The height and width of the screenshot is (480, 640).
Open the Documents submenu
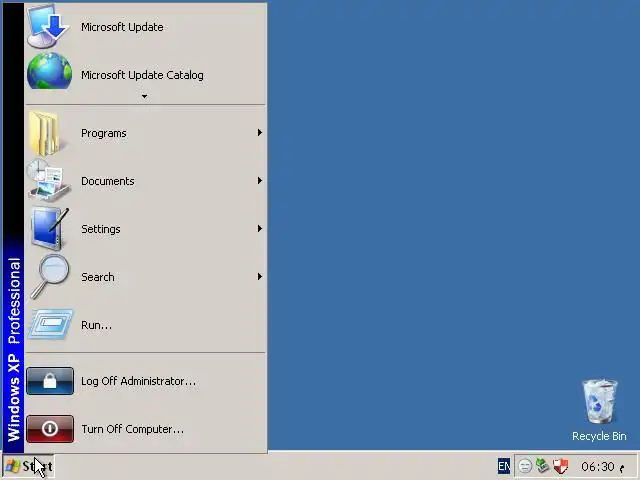(146, 181)
